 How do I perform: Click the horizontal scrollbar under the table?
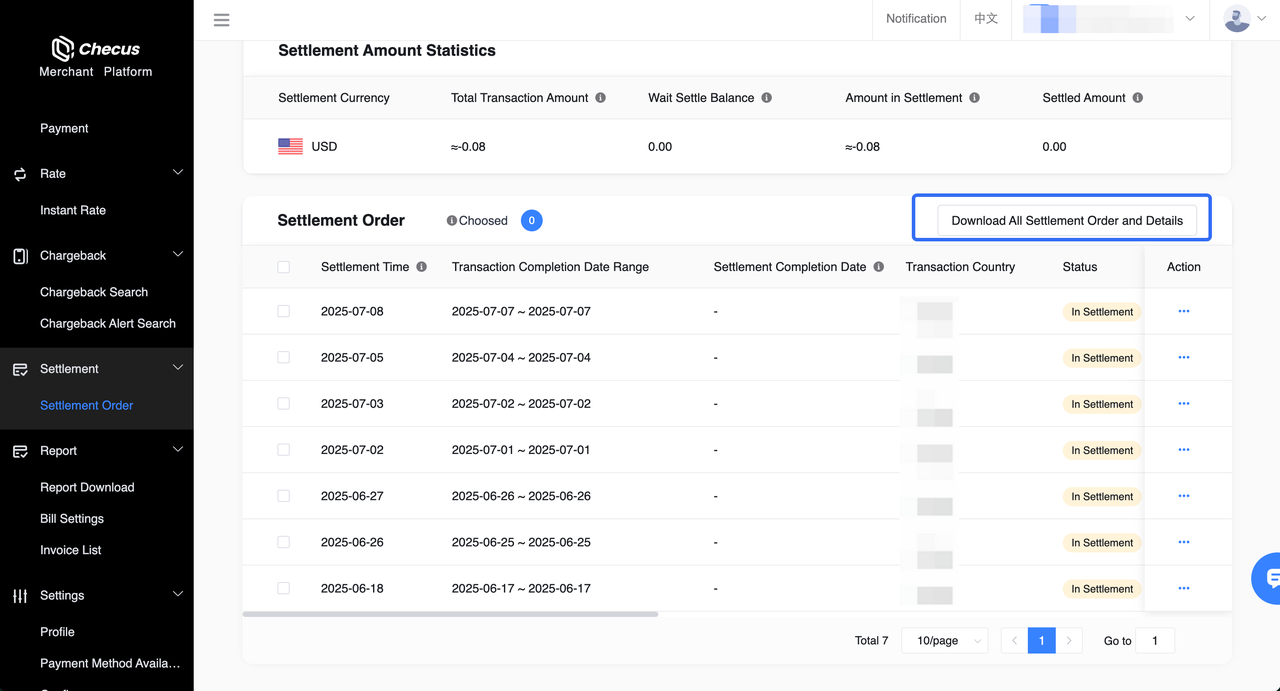click(x=450, y=614)
